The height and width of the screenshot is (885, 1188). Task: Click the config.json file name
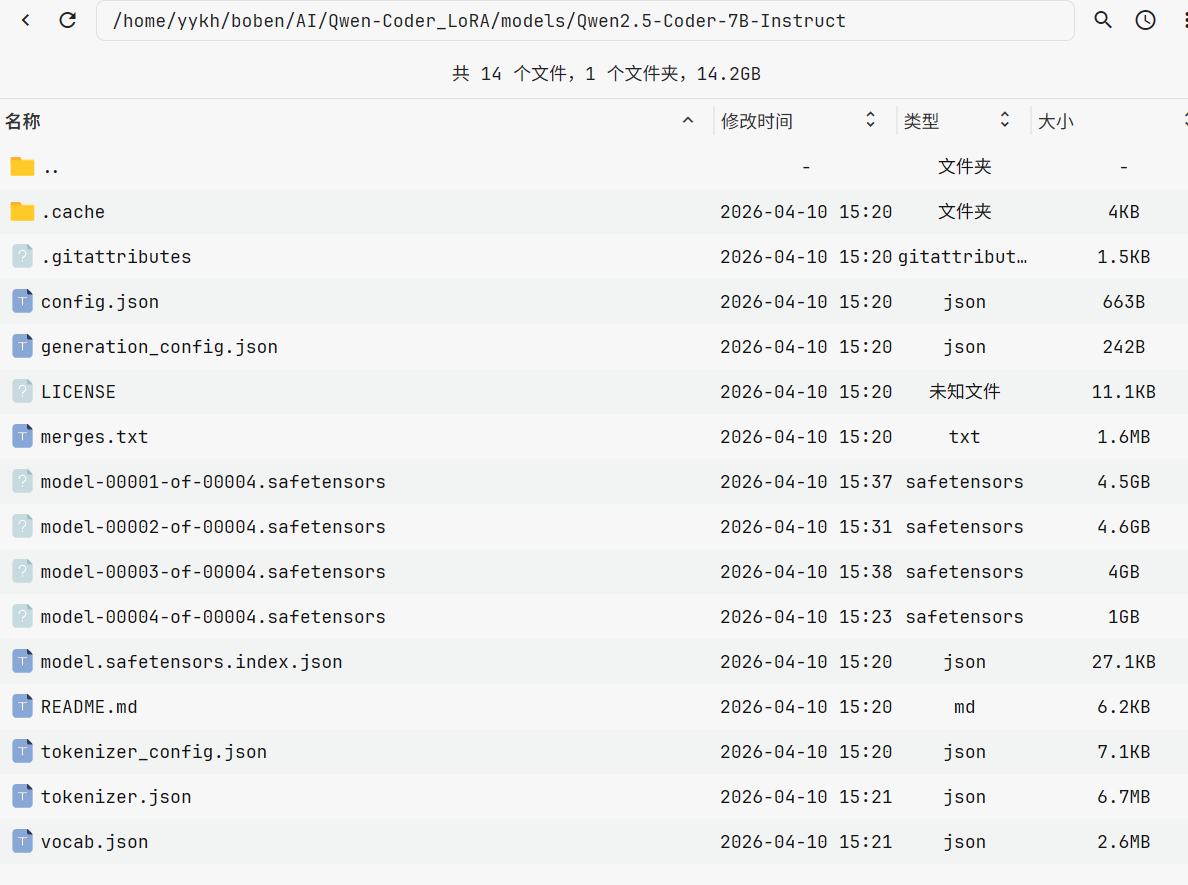[100, 302]
